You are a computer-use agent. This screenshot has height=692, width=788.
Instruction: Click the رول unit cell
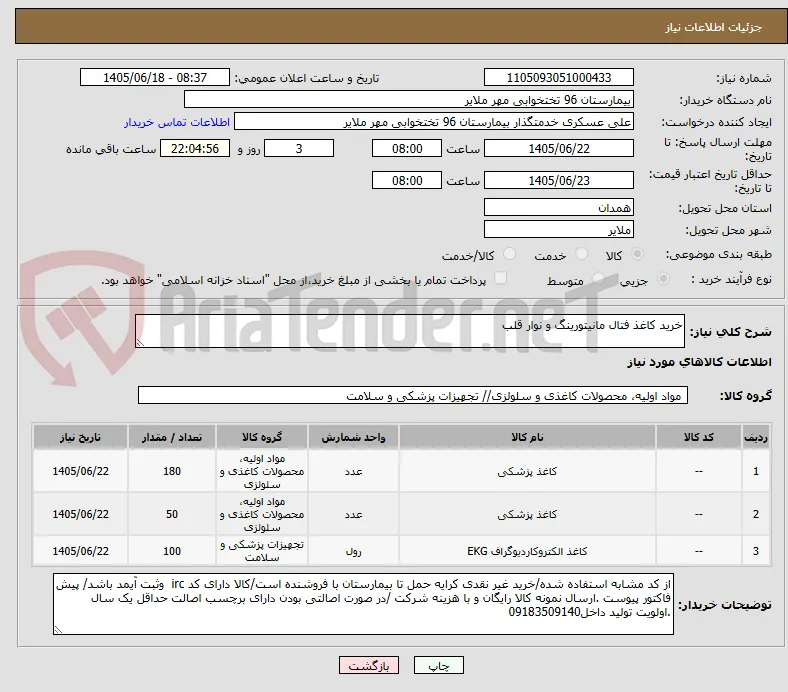(353, 551)
